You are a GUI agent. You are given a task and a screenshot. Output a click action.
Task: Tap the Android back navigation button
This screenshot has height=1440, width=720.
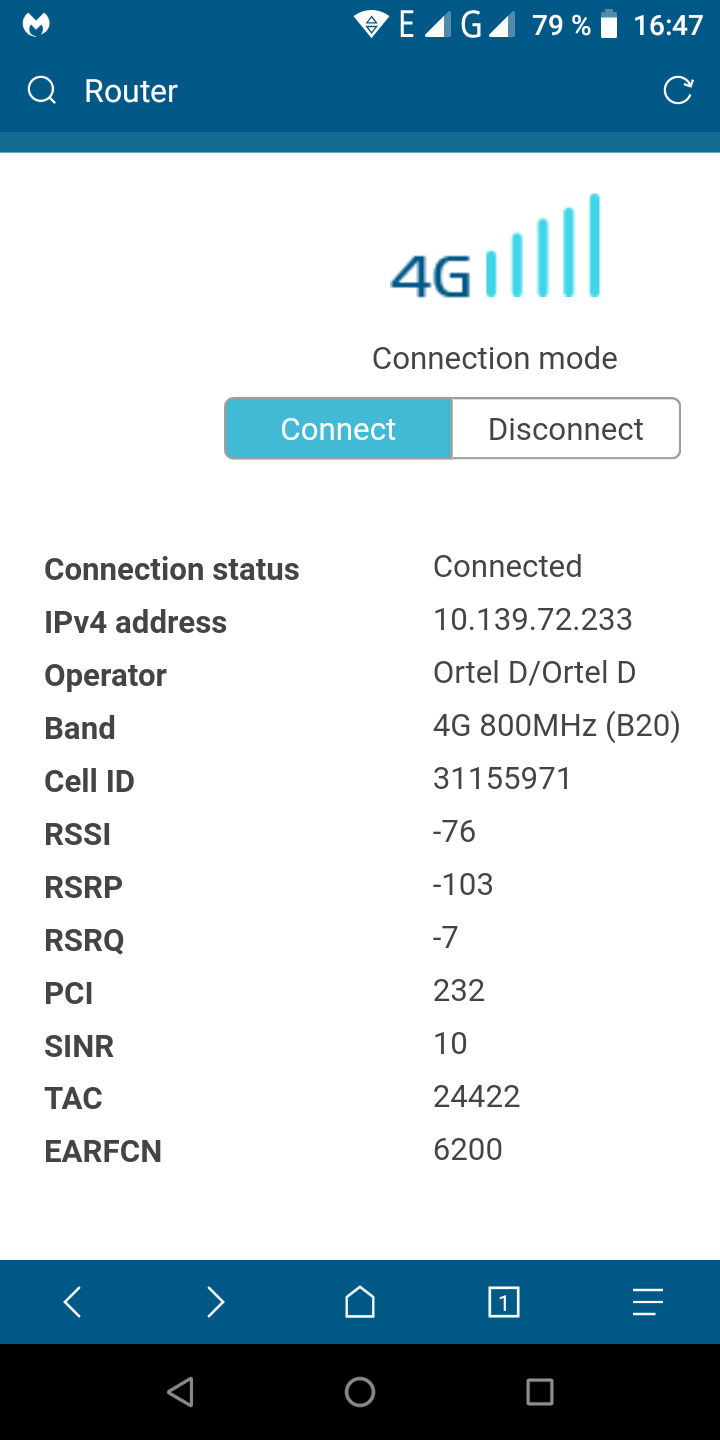[180, 1392]
